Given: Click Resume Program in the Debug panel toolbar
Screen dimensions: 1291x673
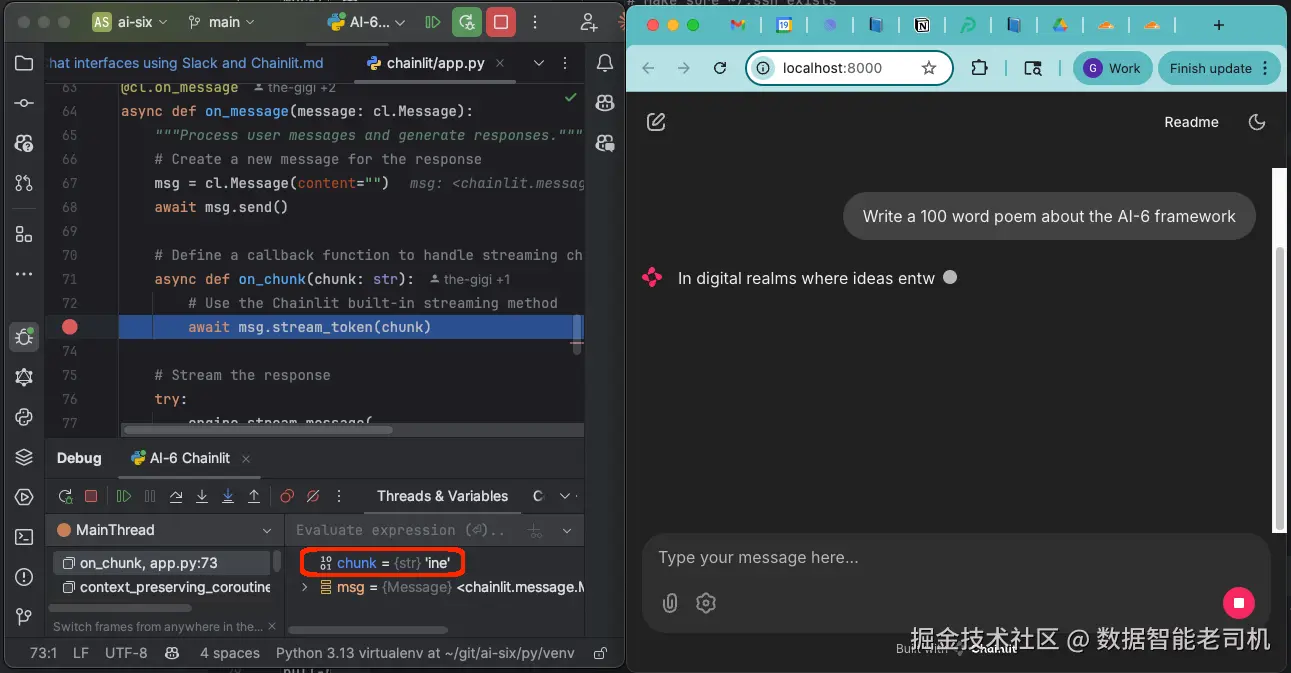Looking at the screenshot, I should click(x=124, y=496).
